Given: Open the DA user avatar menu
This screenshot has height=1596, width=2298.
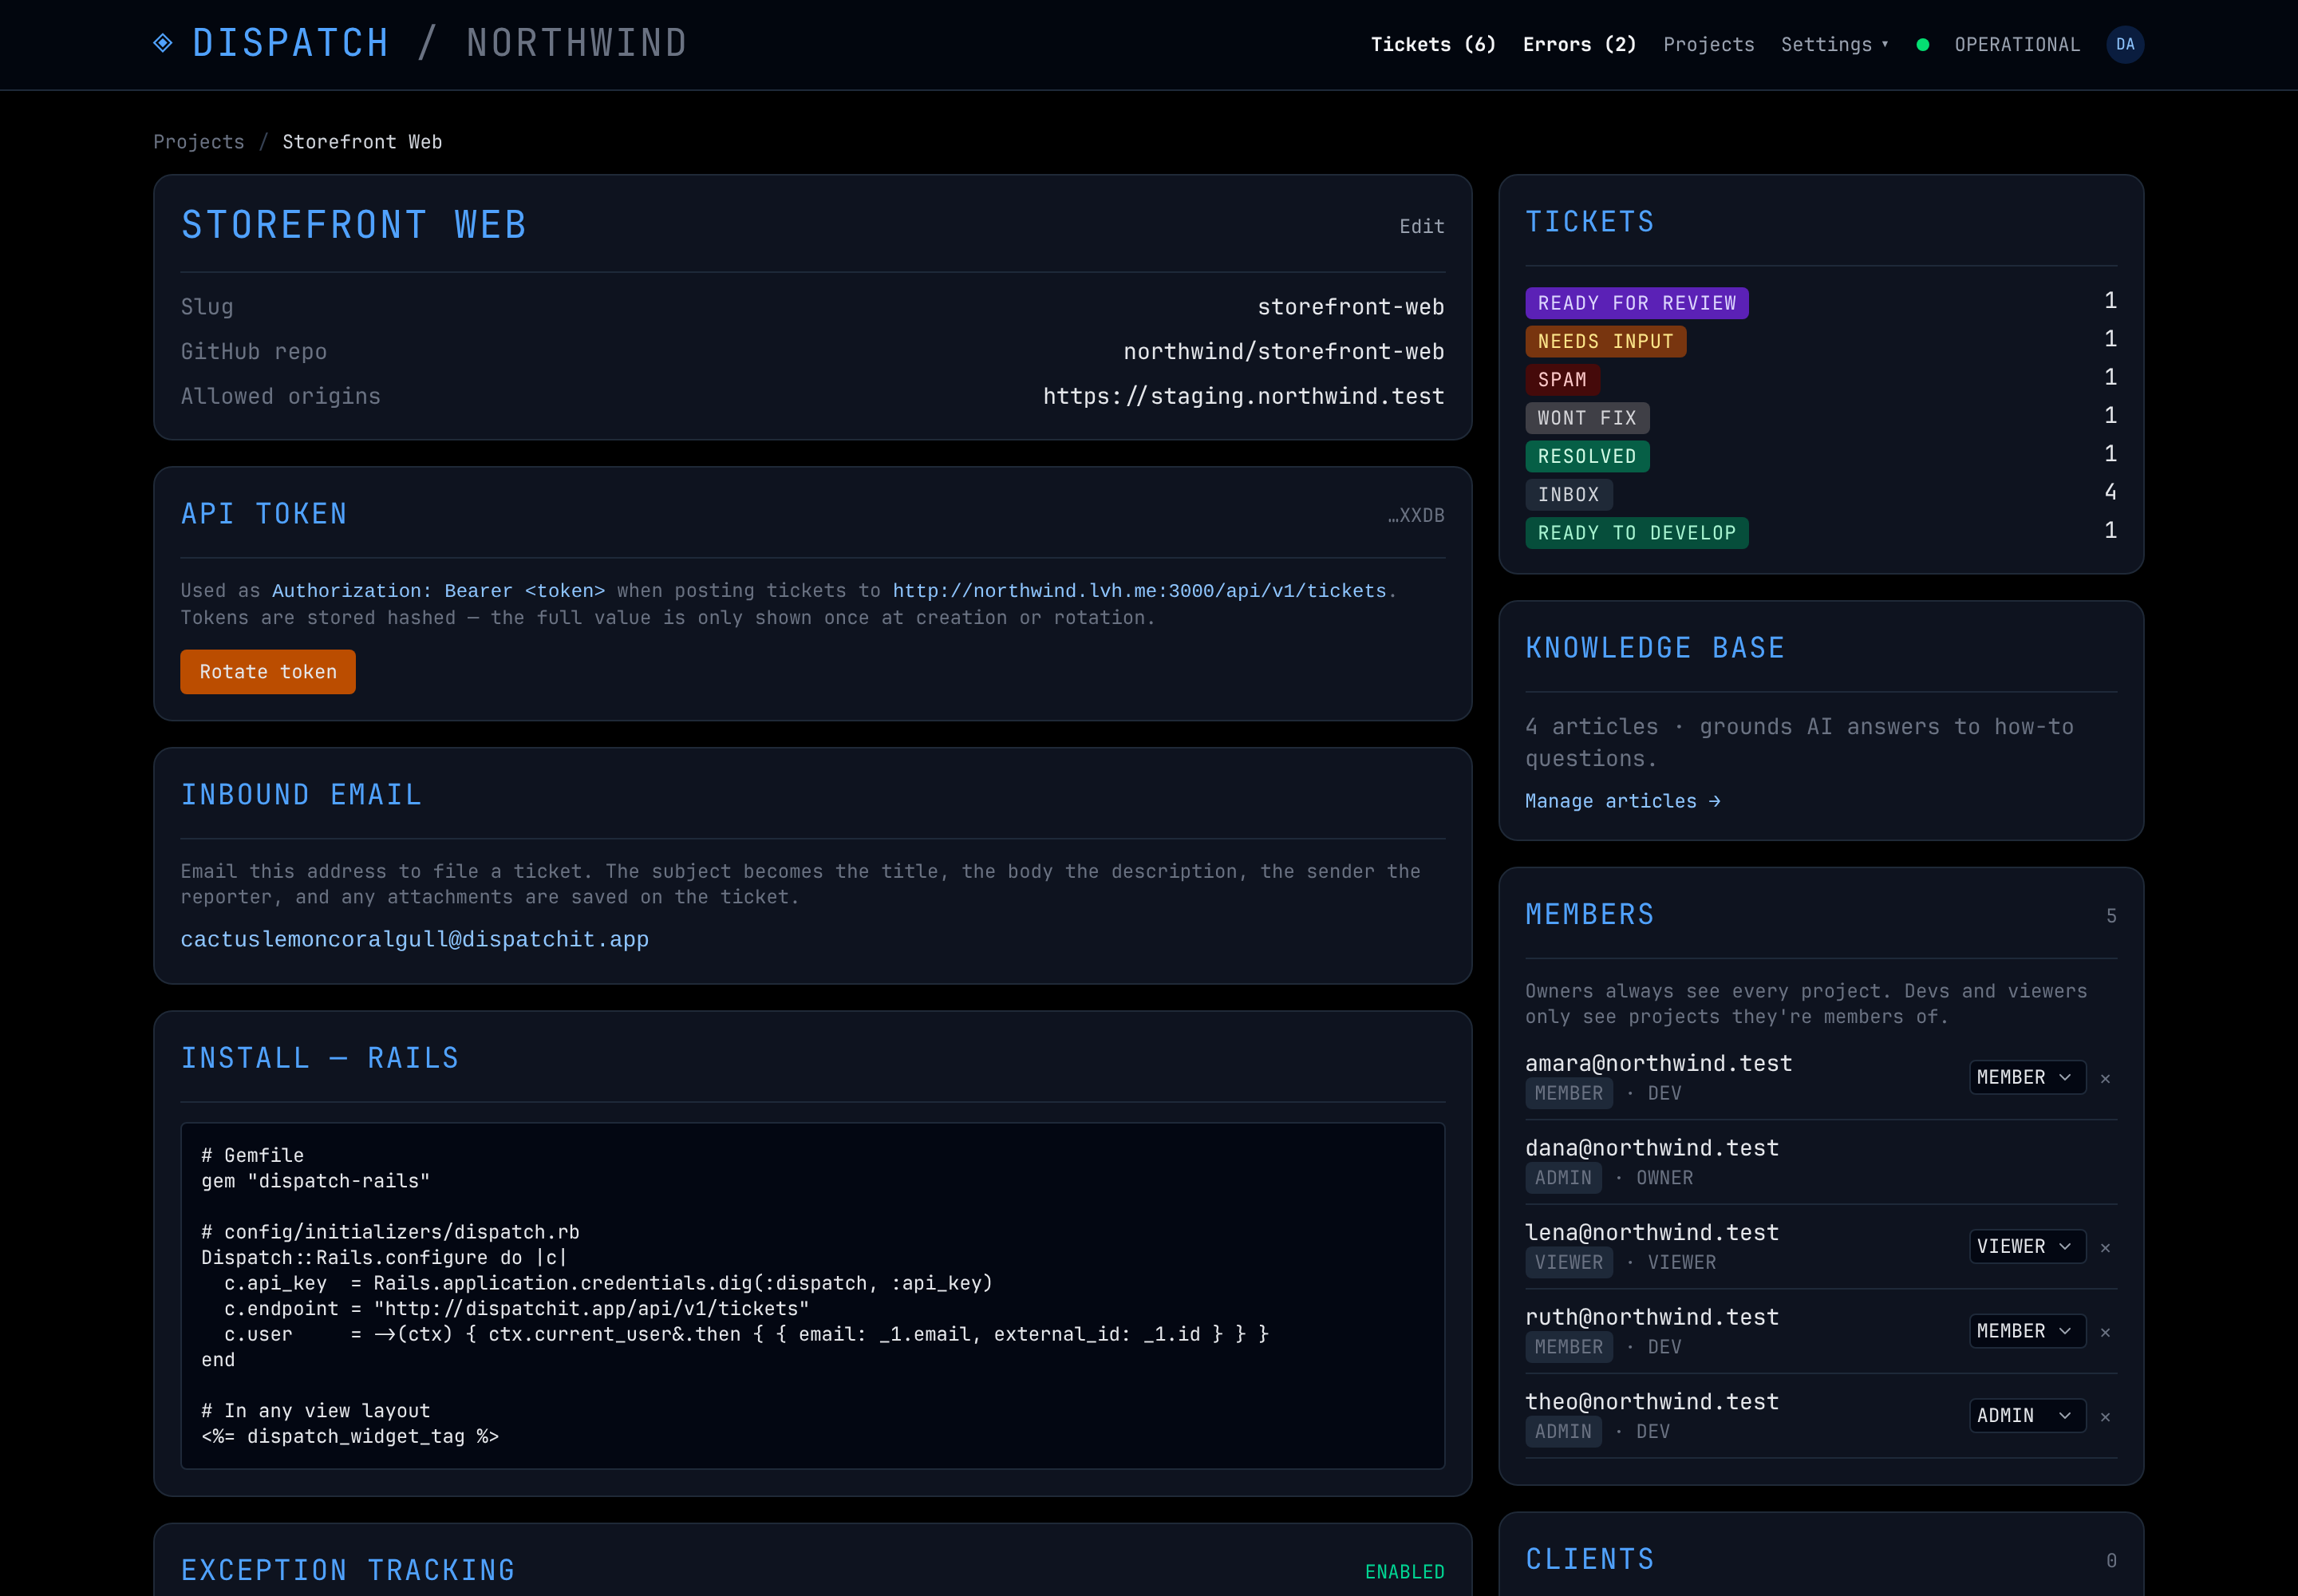Looking at the screenshot, I should pos(2124,44).
